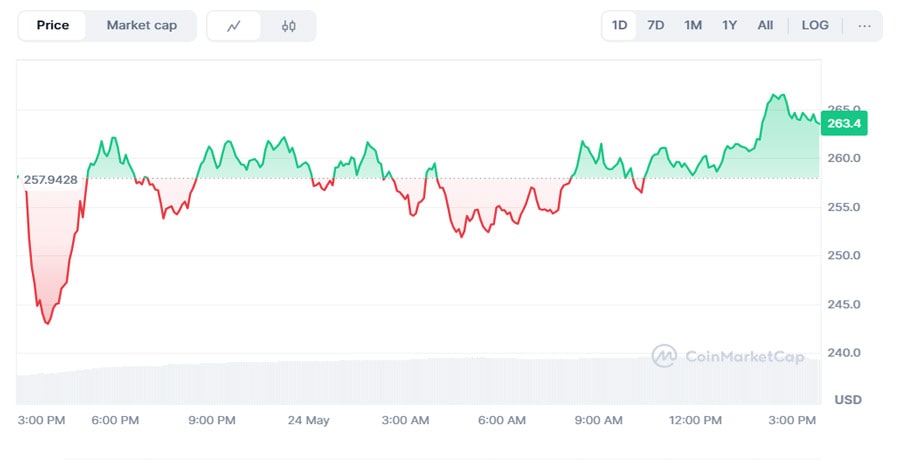
Task: Select the 1M time range
Action: [693, 26]
